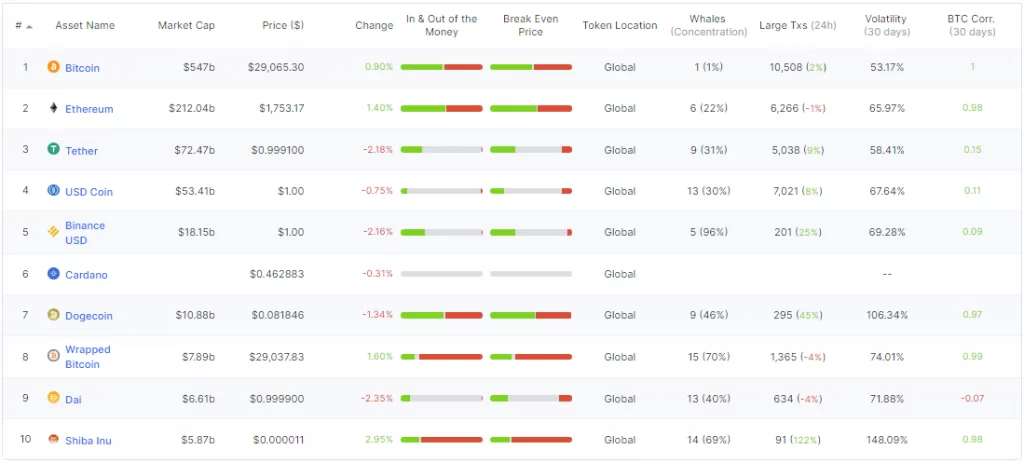Screen dimensions: 1024x463
Task: Click Shiba Inu change value 2.95%
Action: (379, 440)
